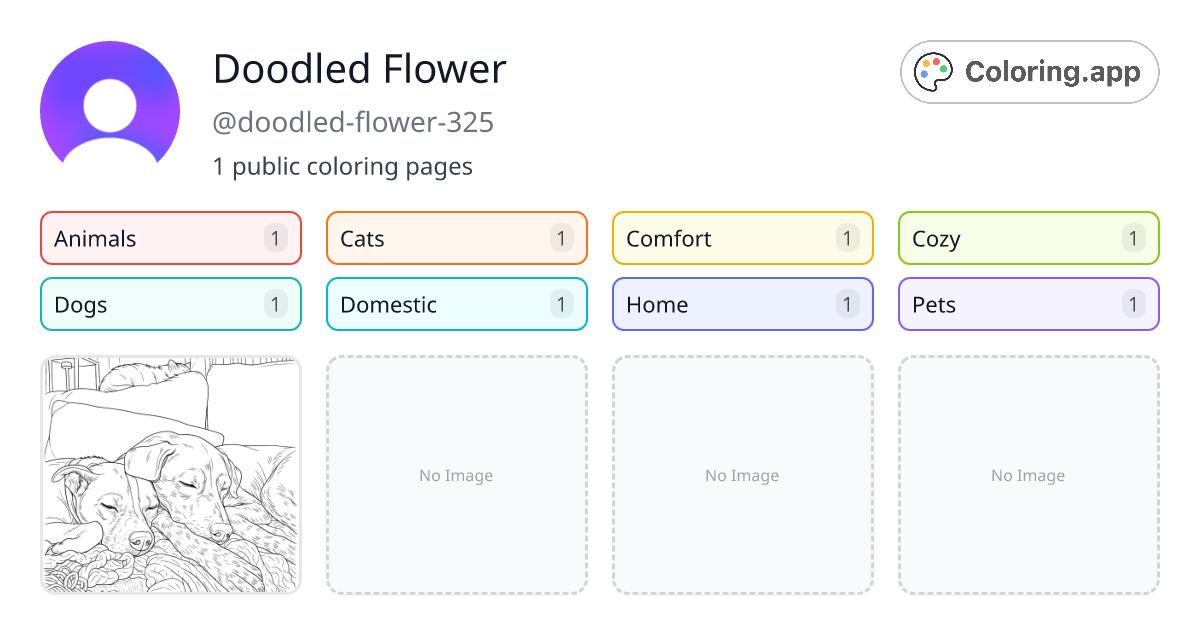The width and height of the screenshot is (1200, 630).
Task: Select the Animals category tag
Action: pyautogui.click(x=171, y=238)
